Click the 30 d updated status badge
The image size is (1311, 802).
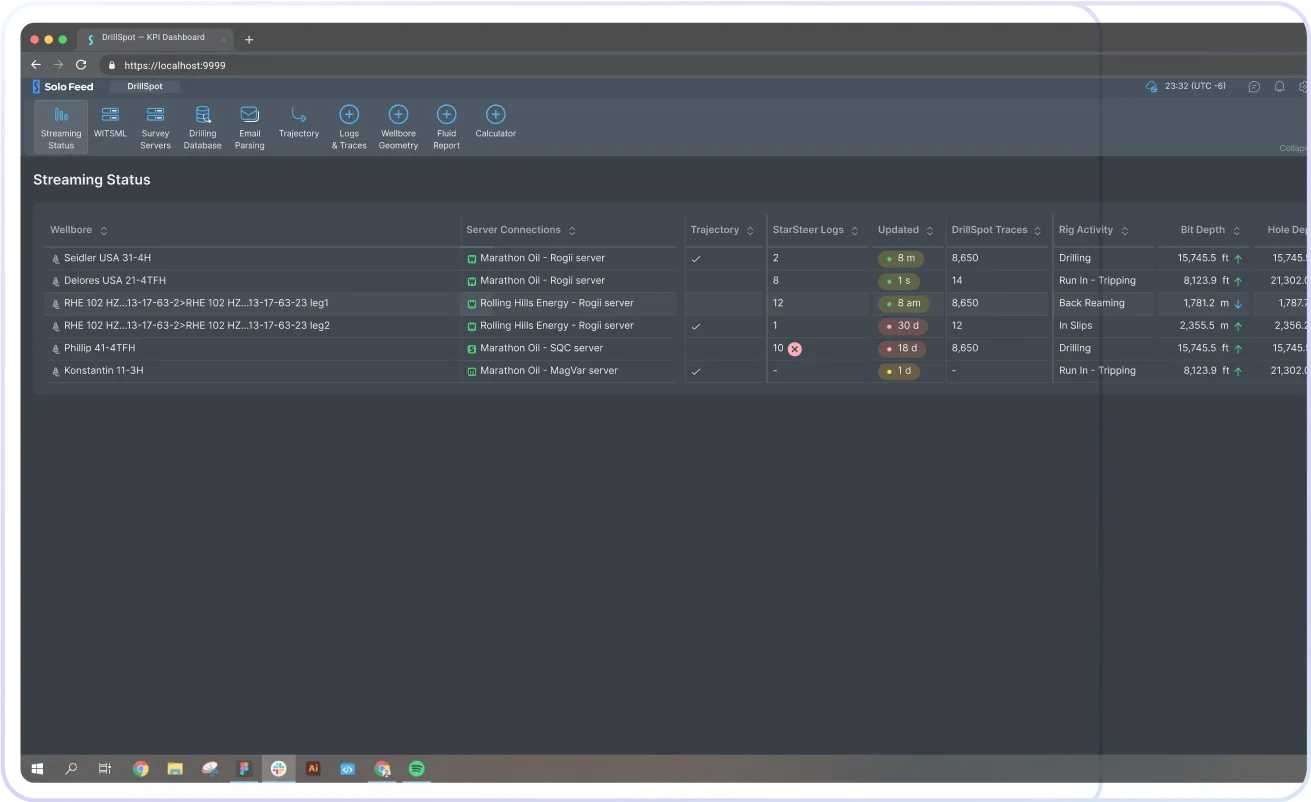click(x=902, y=326)
